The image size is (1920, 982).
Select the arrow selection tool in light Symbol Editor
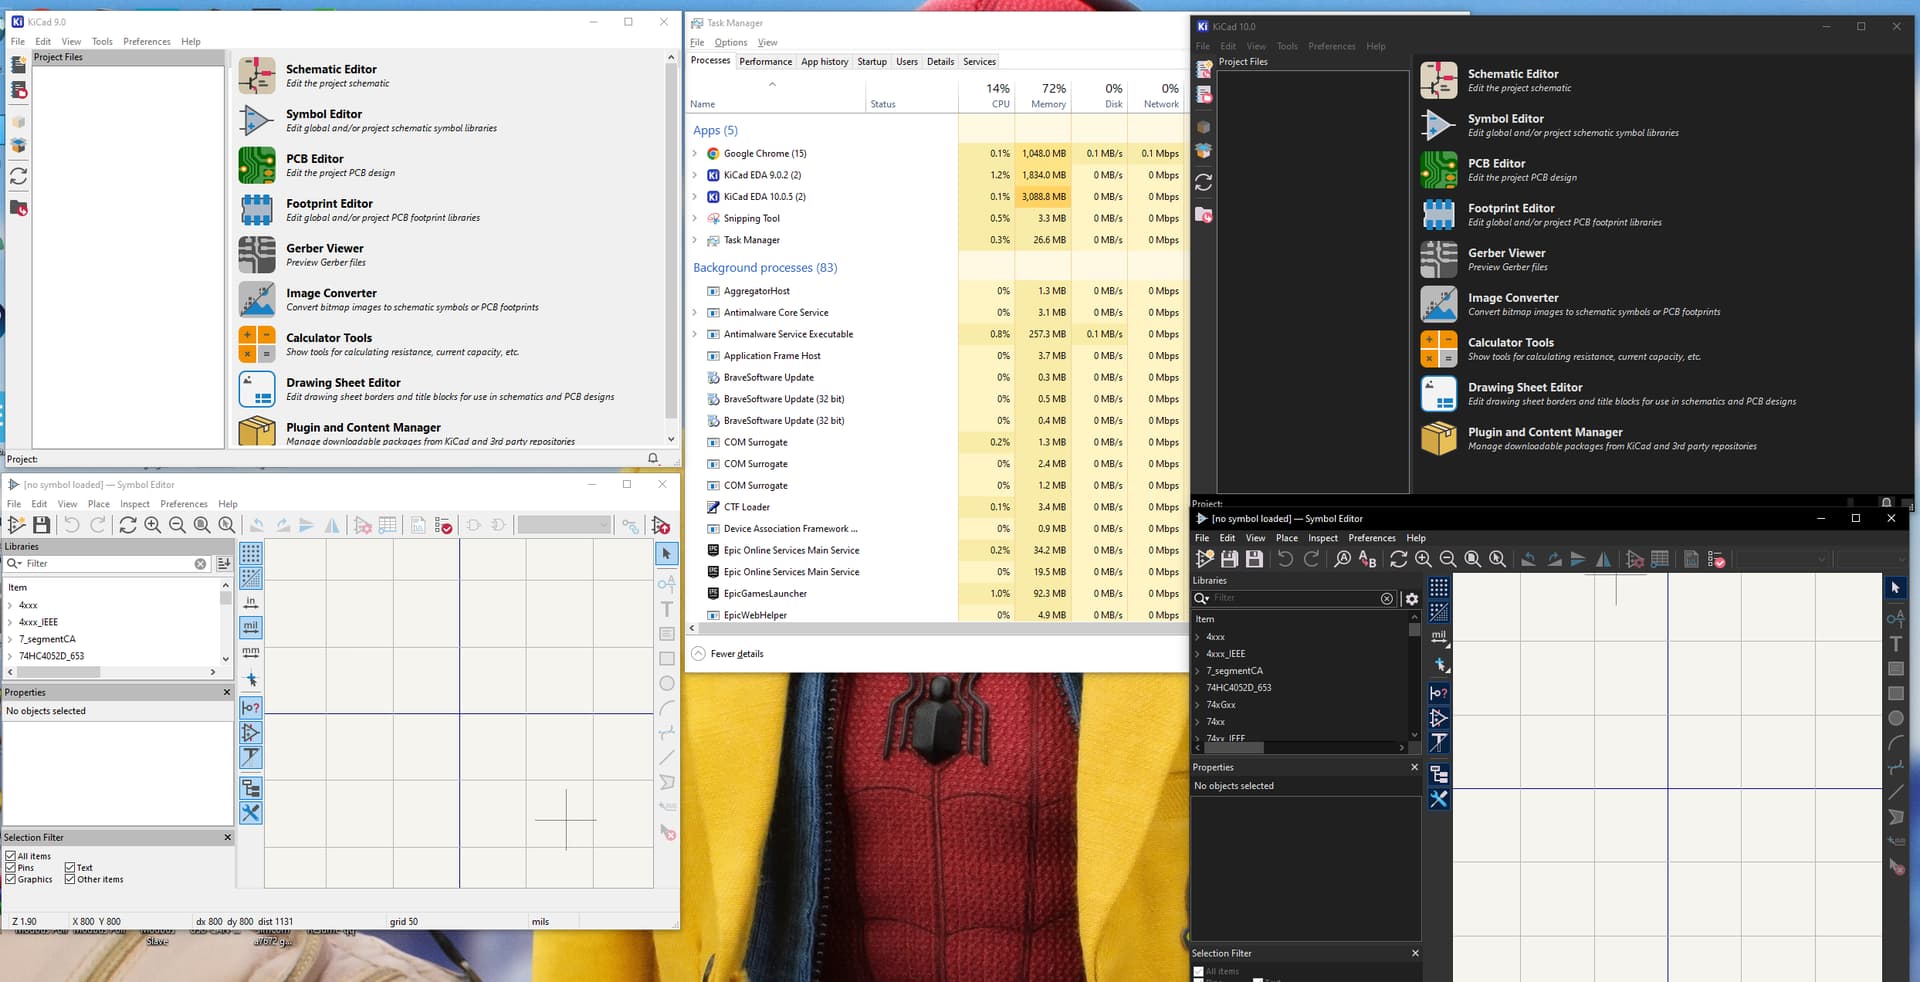point(666,554)
